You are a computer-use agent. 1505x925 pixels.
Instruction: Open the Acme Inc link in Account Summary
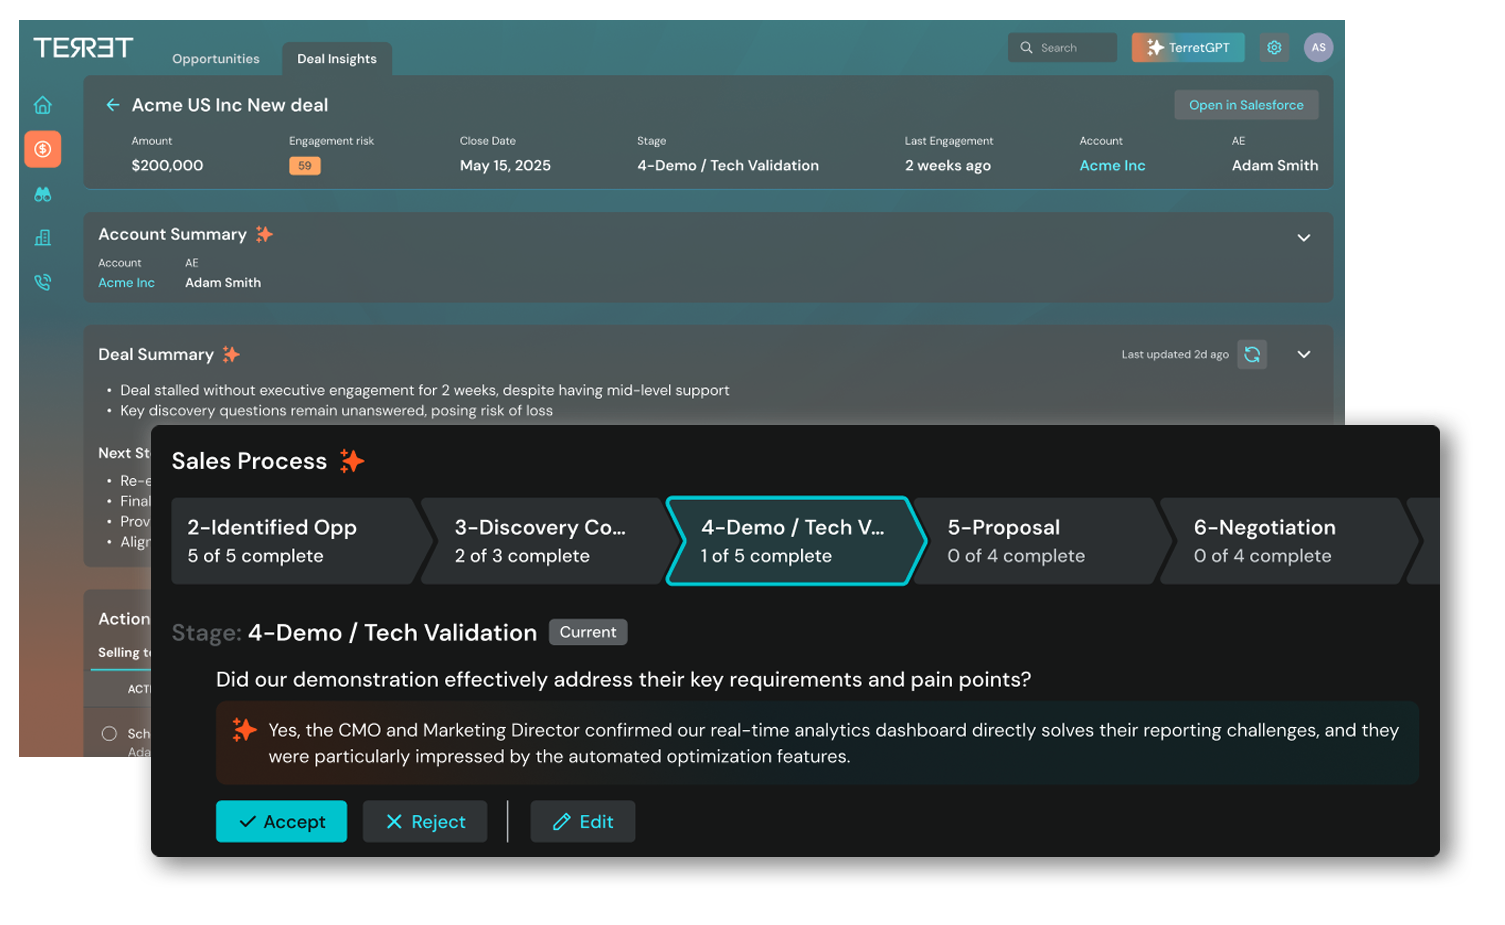127,283
